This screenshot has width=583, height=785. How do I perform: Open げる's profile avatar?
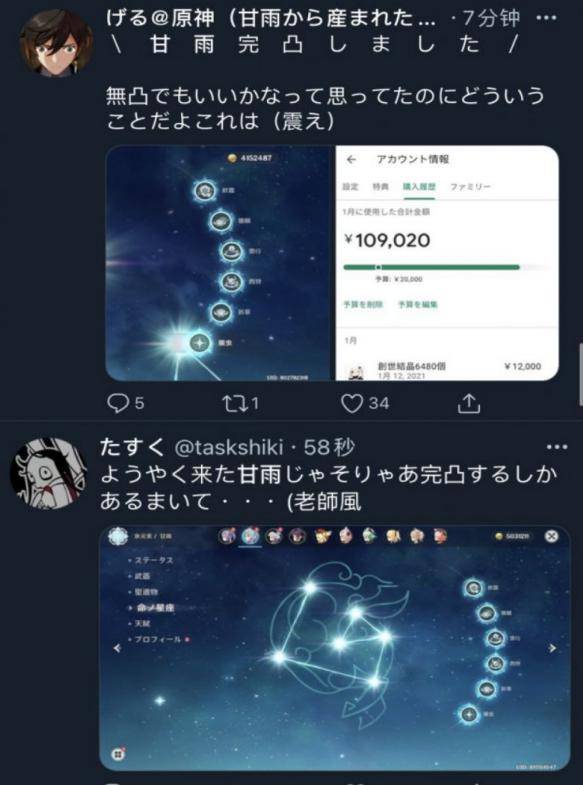(x=56, y=44)
